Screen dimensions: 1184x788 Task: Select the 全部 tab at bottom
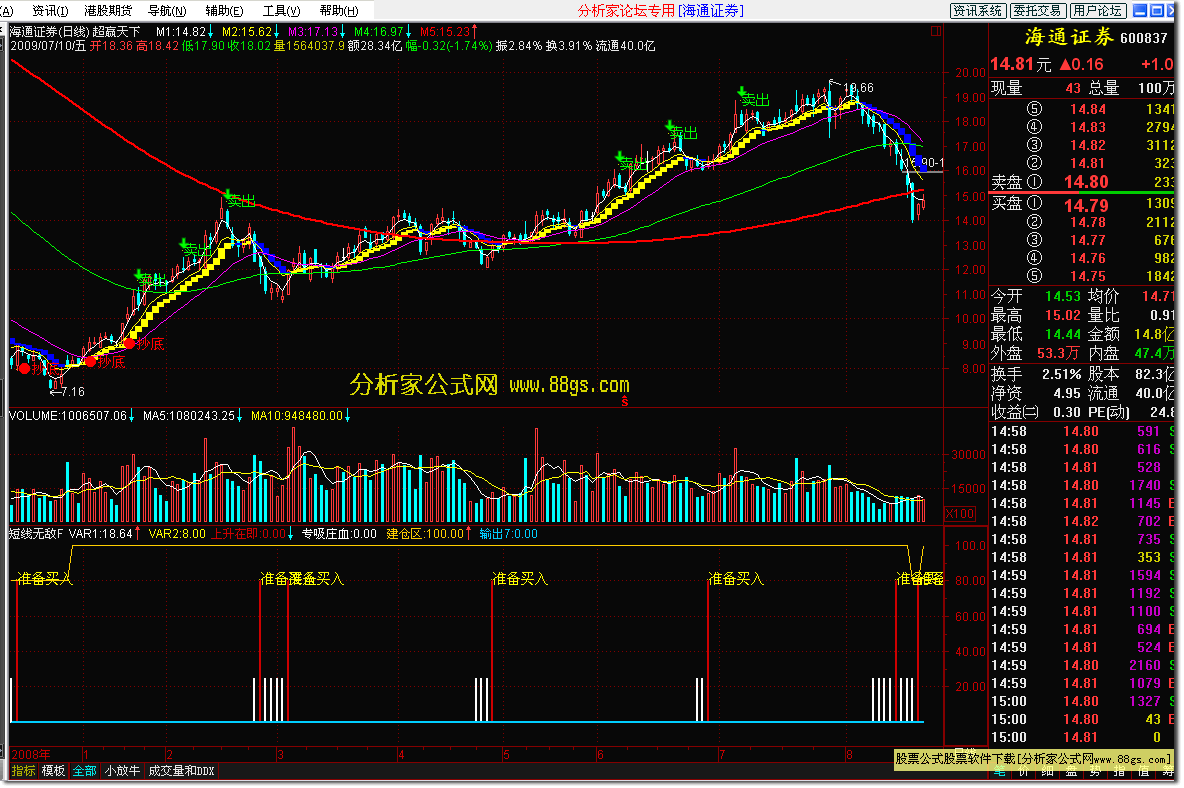[85, 771]
